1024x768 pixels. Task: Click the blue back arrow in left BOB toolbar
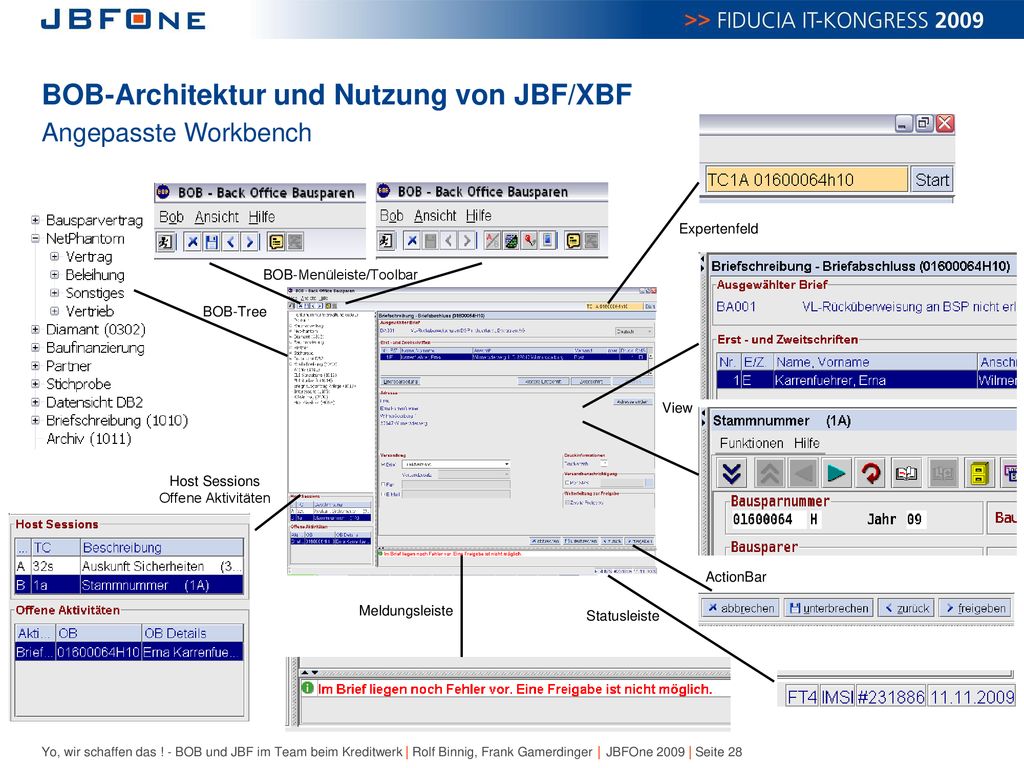(231, 242)
